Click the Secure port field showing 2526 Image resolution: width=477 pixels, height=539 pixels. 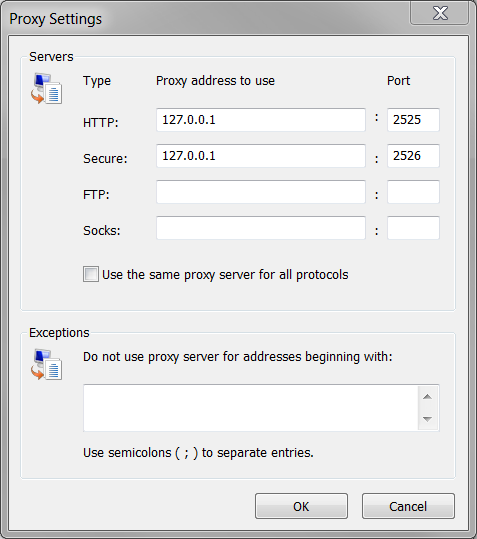413,156
